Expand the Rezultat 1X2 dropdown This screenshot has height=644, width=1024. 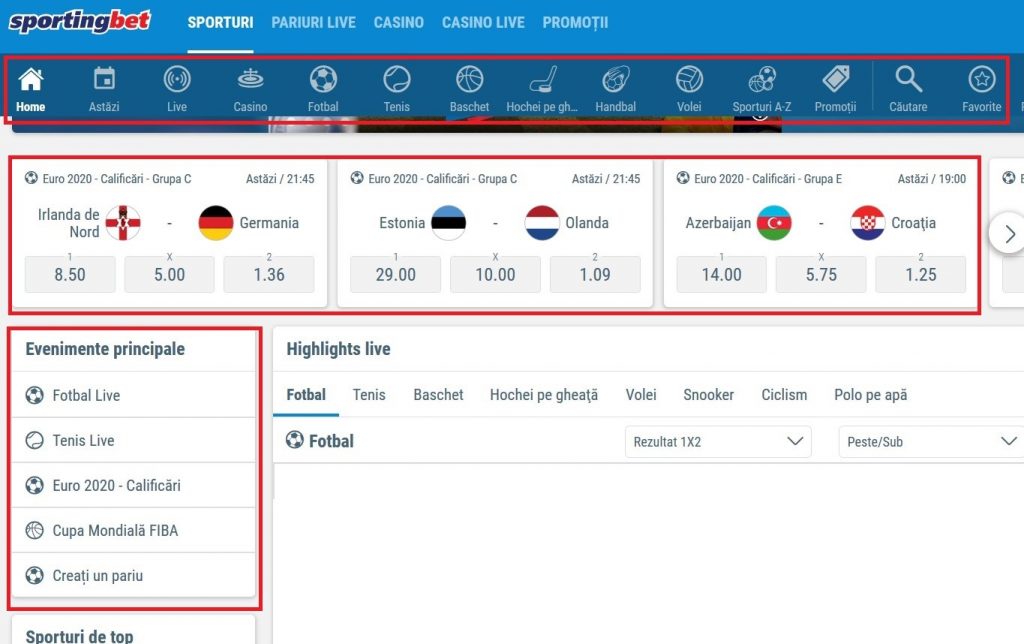click(717, 441)
